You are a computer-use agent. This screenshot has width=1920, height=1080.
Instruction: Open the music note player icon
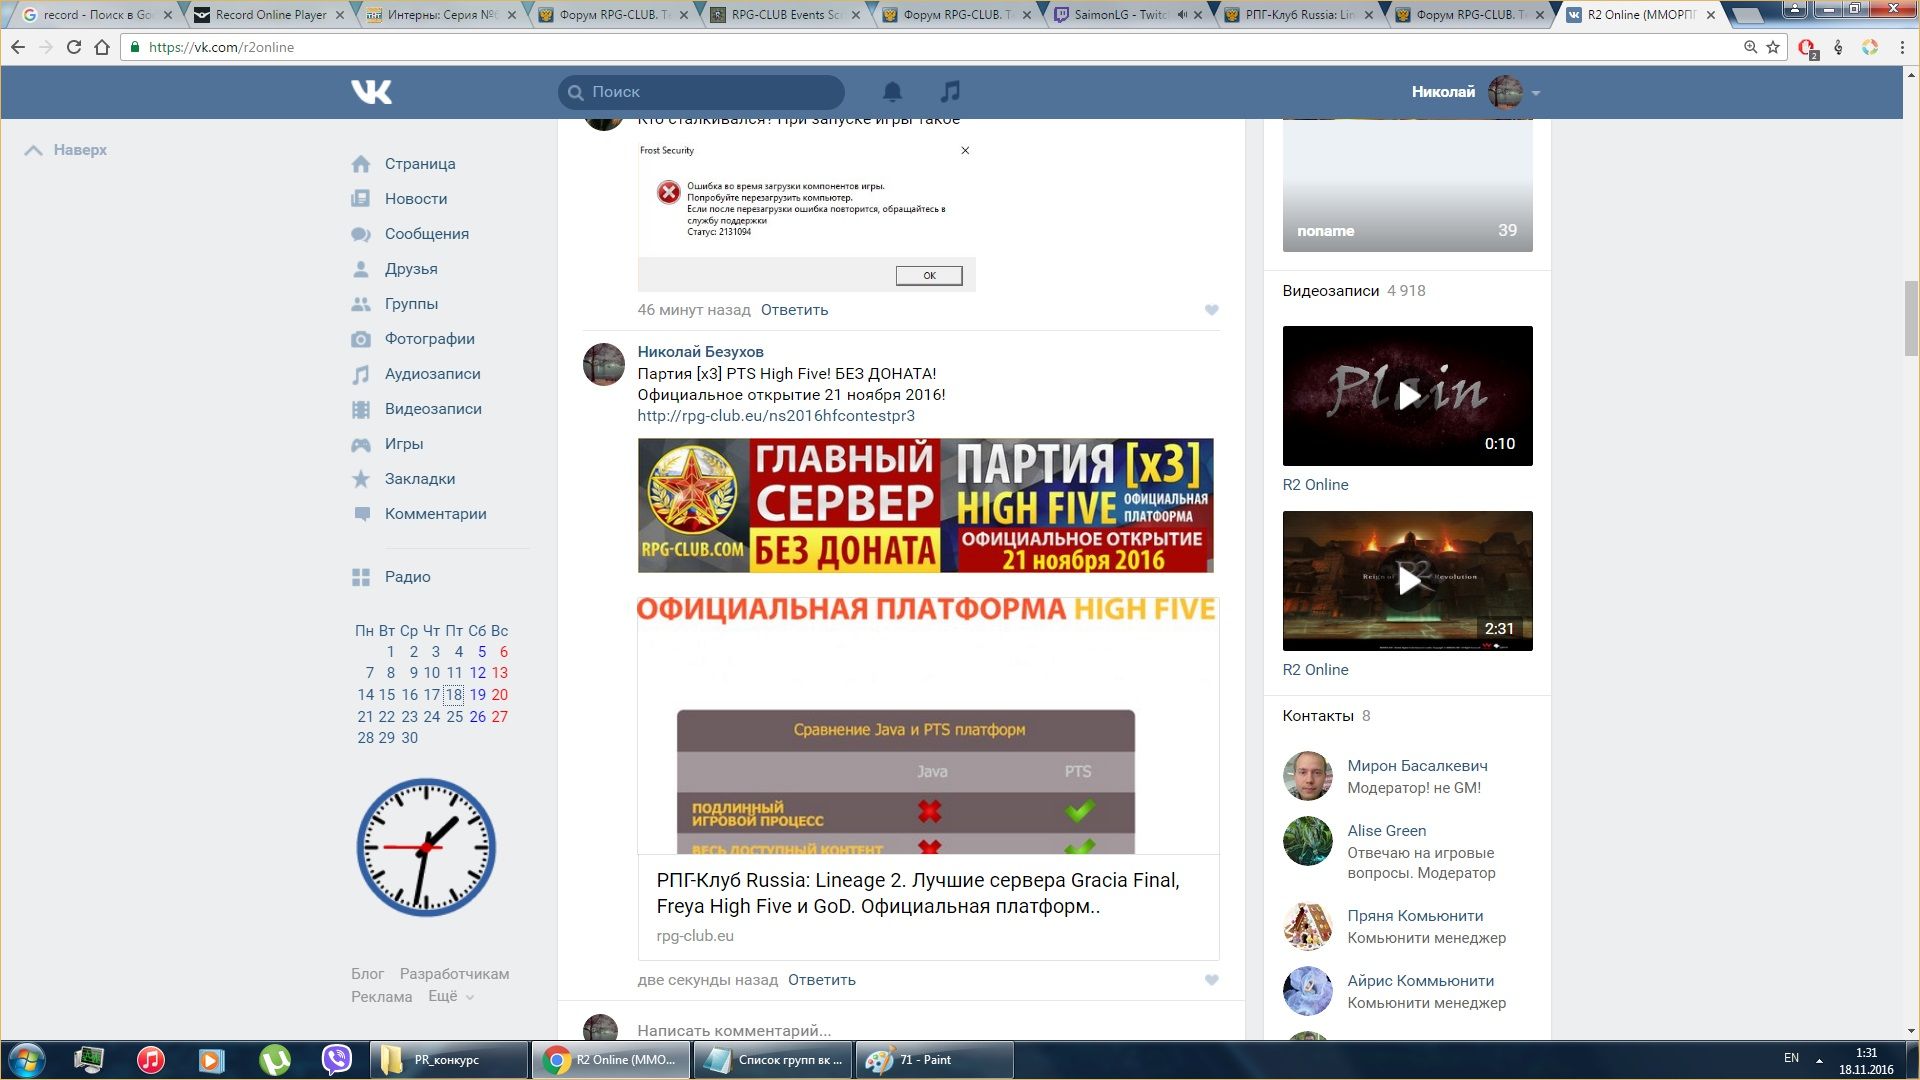click(950, 92)
